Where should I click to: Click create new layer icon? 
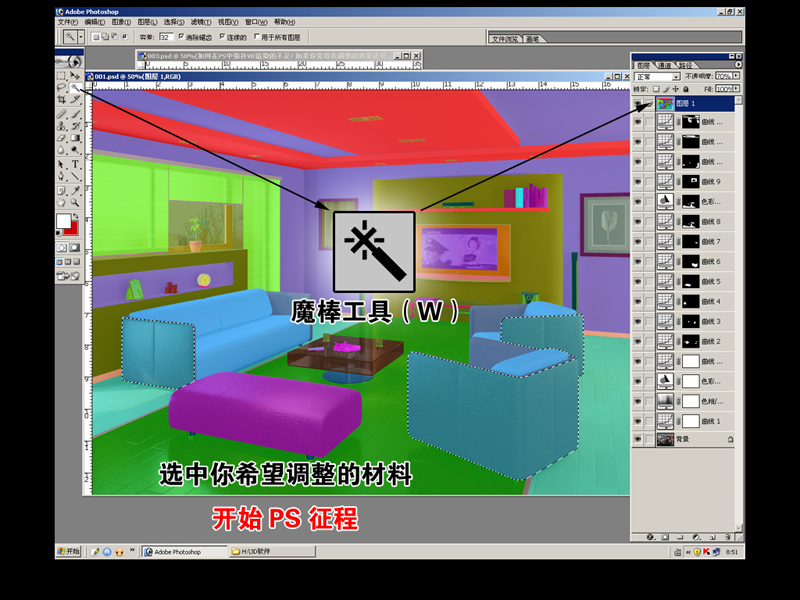point(713,537)
